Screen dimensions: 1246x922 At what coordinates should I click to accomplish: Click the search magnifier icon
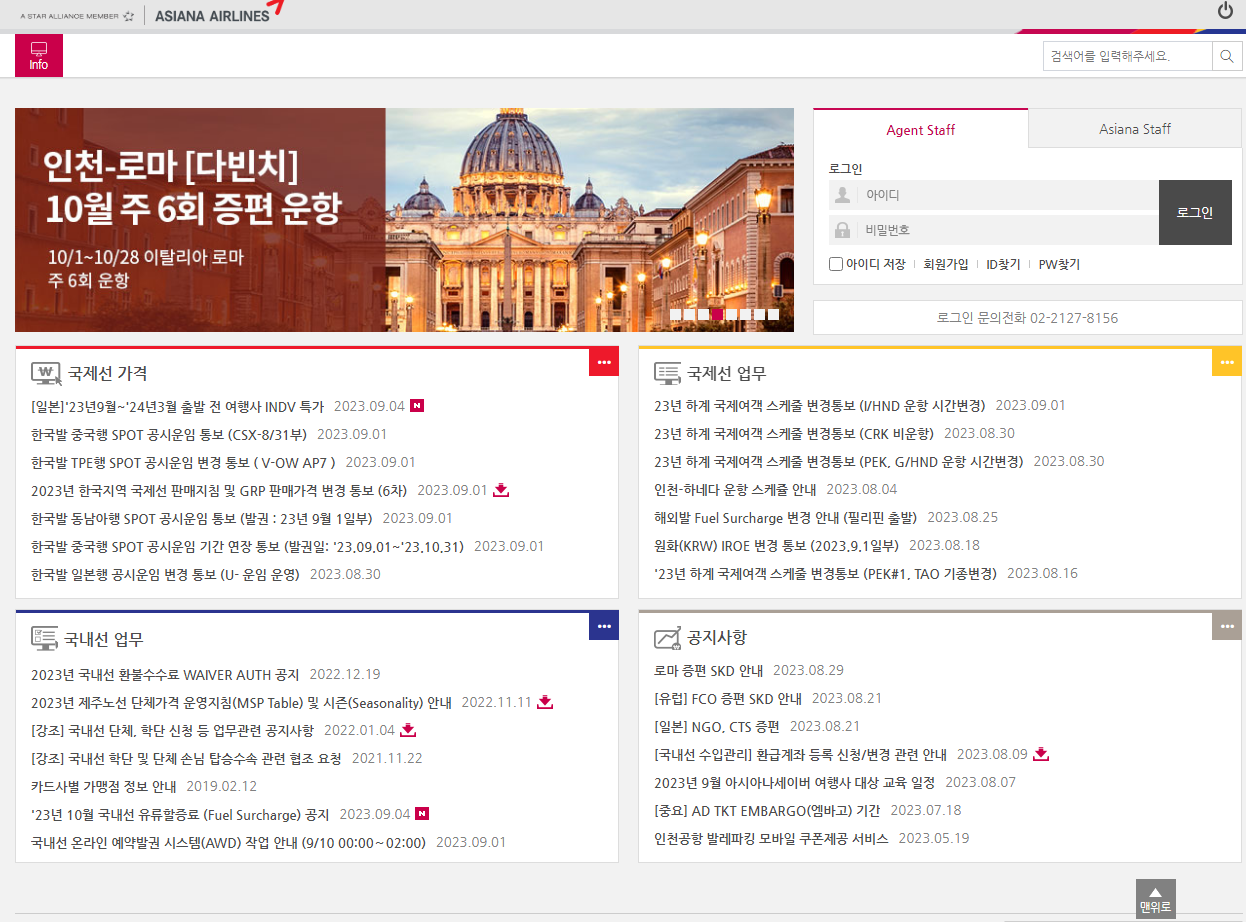click(1227, 56)
